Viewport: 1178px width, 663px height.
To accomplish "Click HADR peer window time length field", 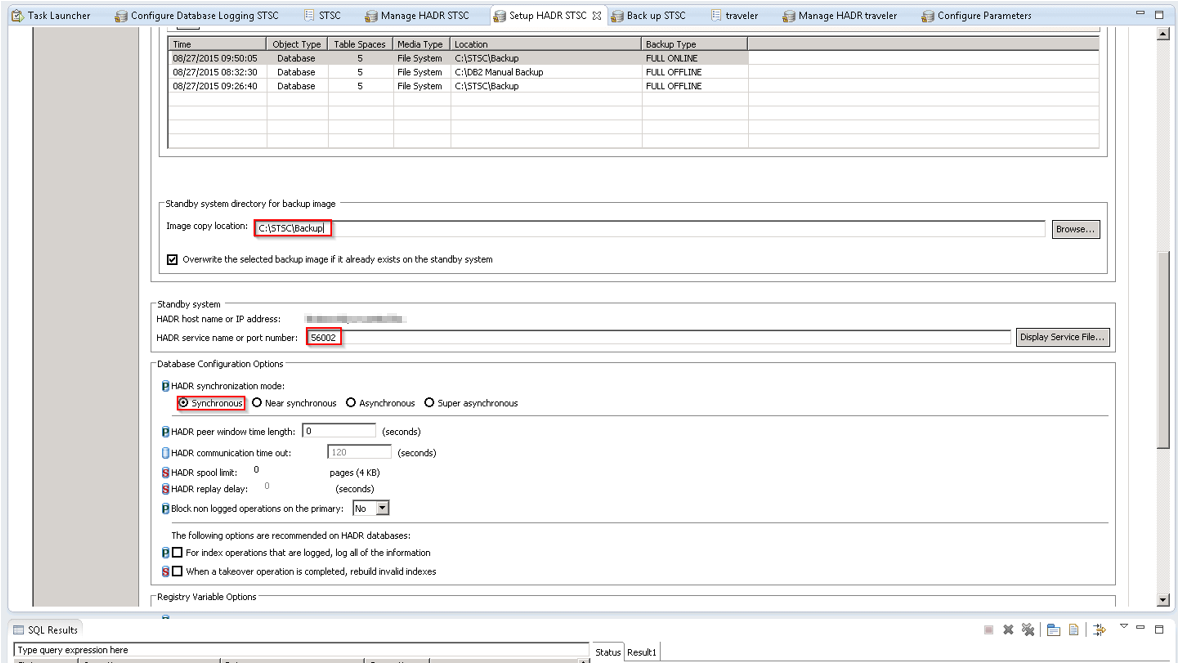I will [x=339, y=431].
